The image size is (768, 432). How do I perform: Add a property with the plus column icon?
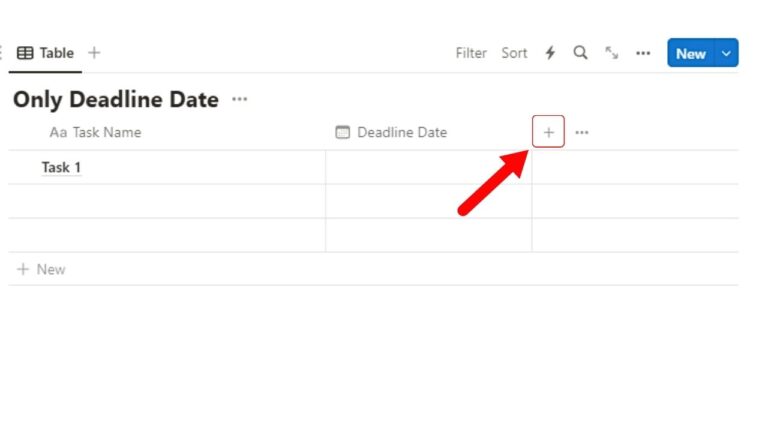click(x=549, y=132)
